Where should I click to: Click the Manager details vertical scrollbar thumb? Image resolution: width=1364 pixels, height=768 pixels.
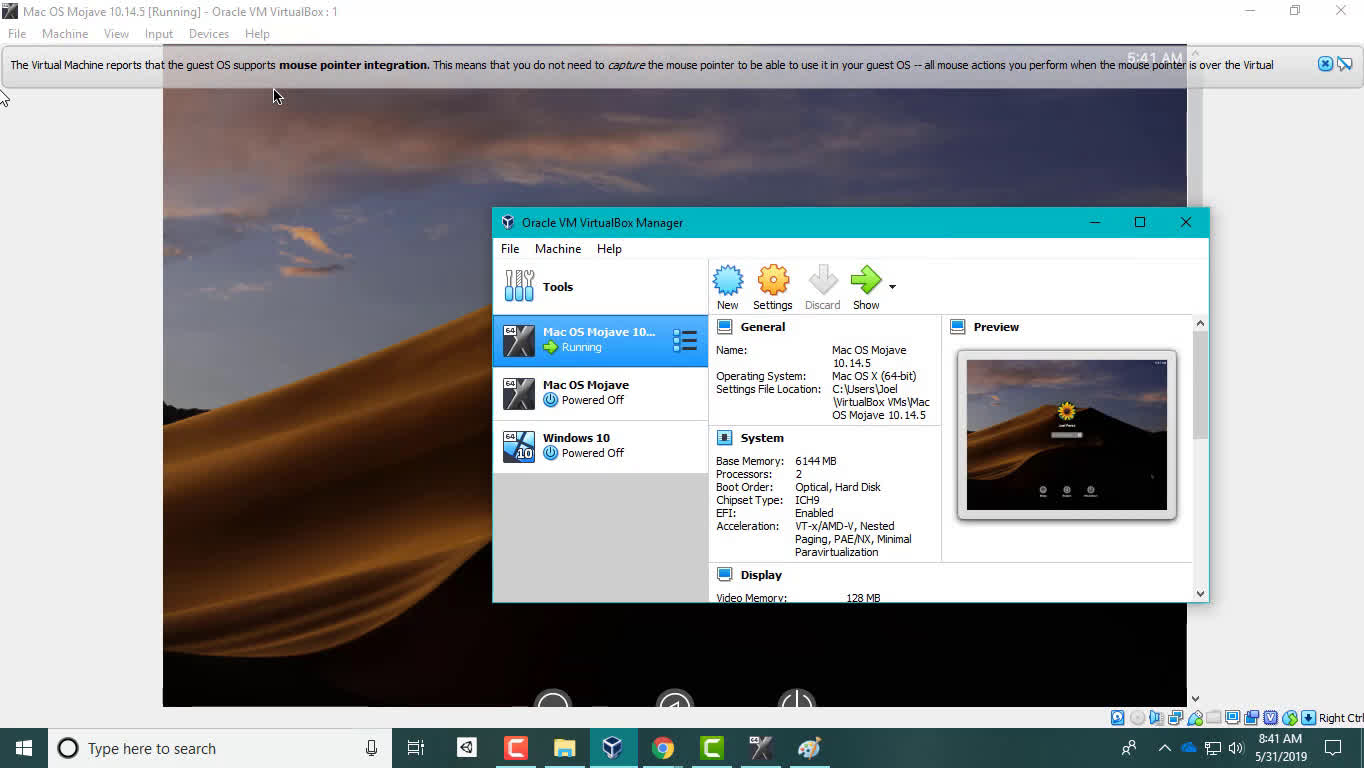click(x=1200, y=385)
